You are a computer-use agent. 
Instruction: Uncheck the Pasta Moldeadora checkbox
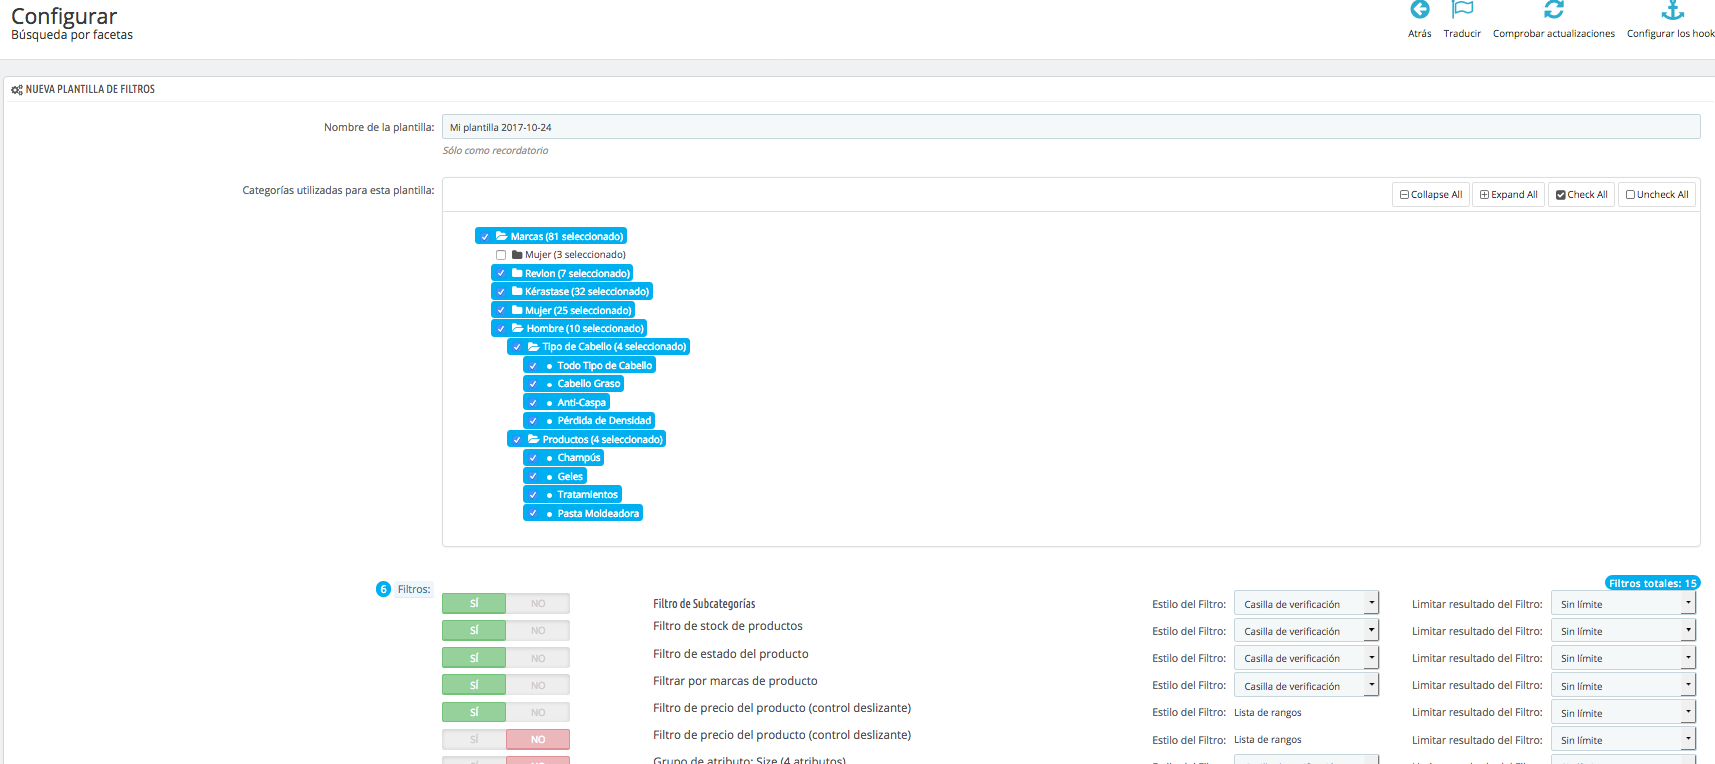(x=533, y=514)
